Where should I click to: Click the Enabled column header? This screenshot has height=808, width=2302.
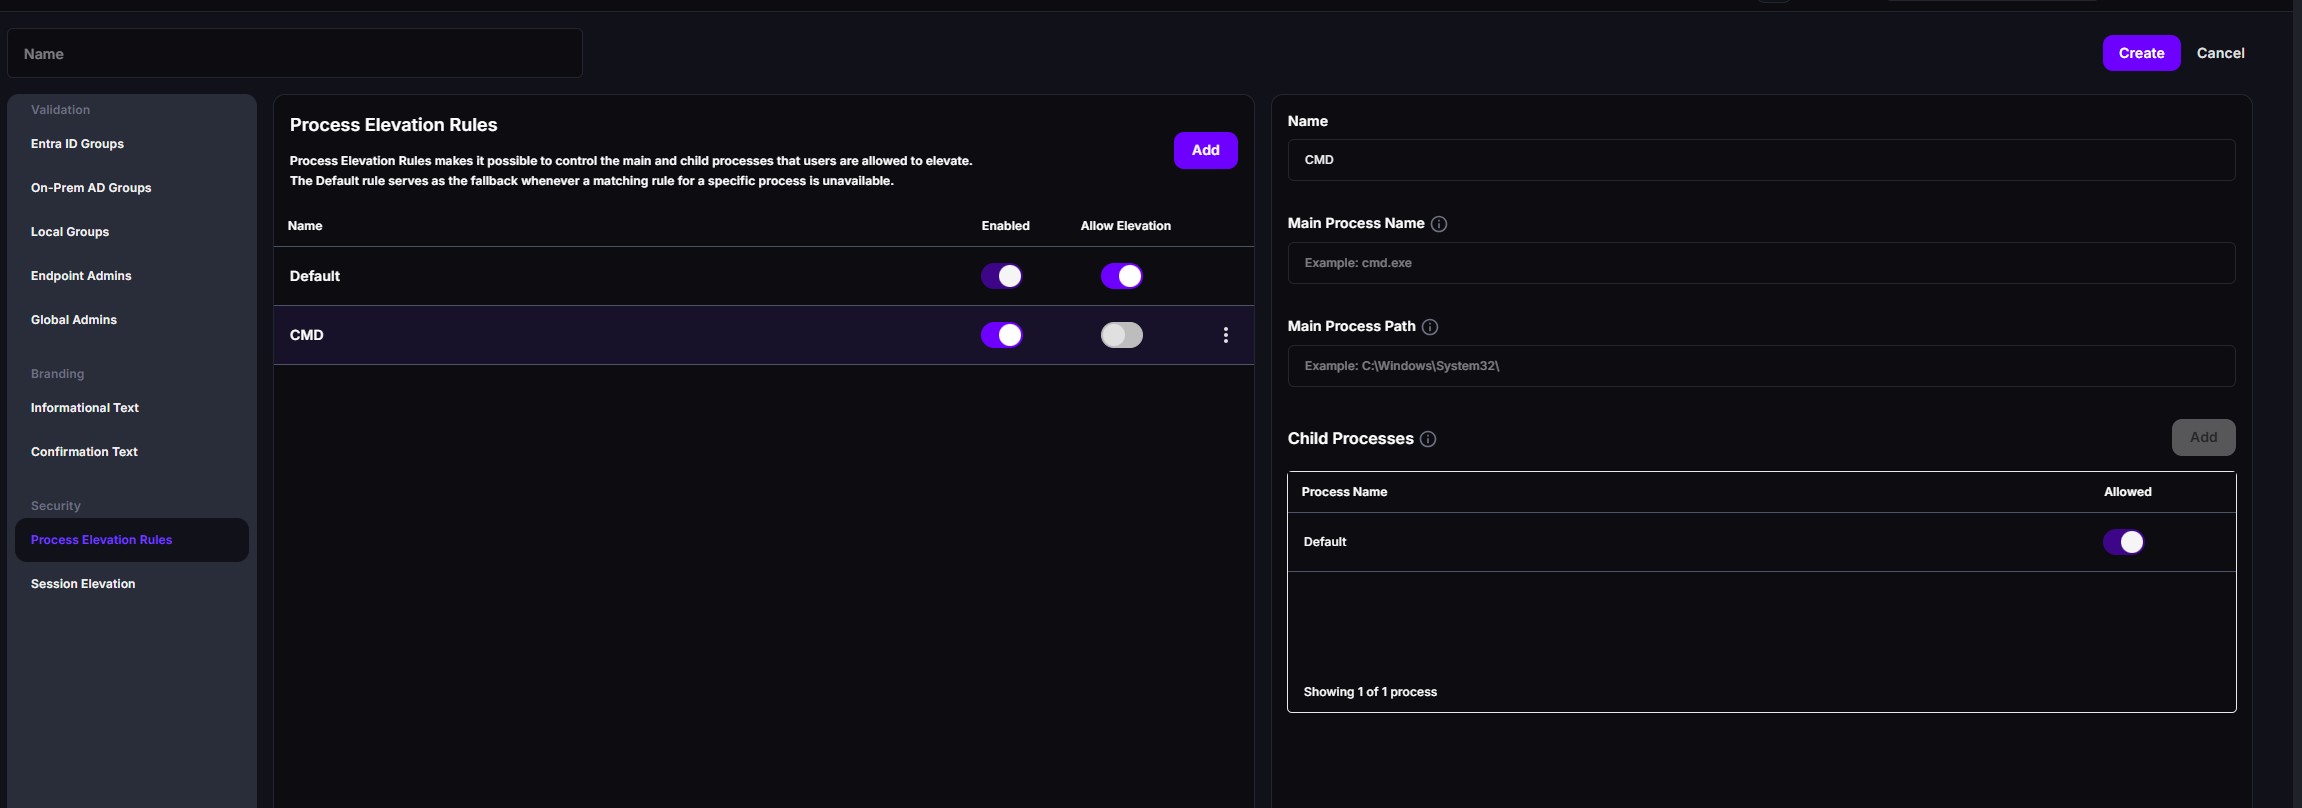(1005, 226)
